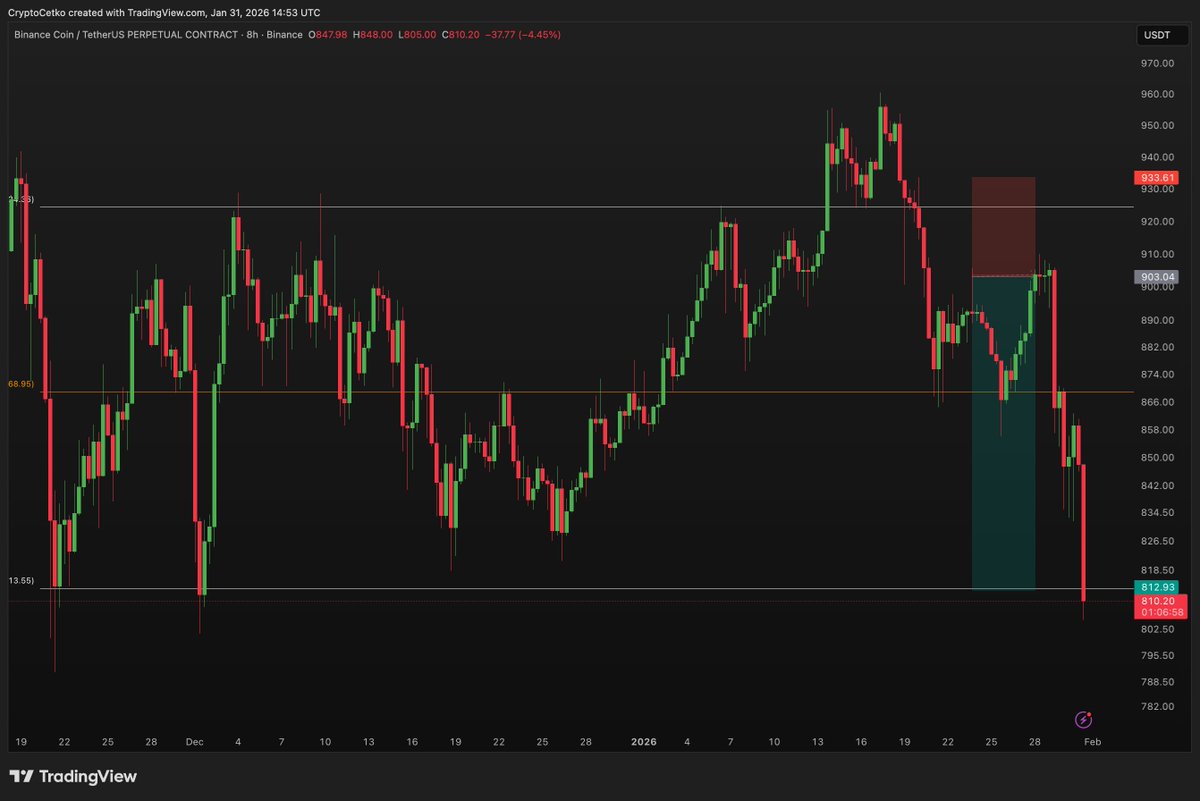Viewport: 1200px width, 801px height.
Task: Click the 882.00 price axis label
Action: [1157, 347]
